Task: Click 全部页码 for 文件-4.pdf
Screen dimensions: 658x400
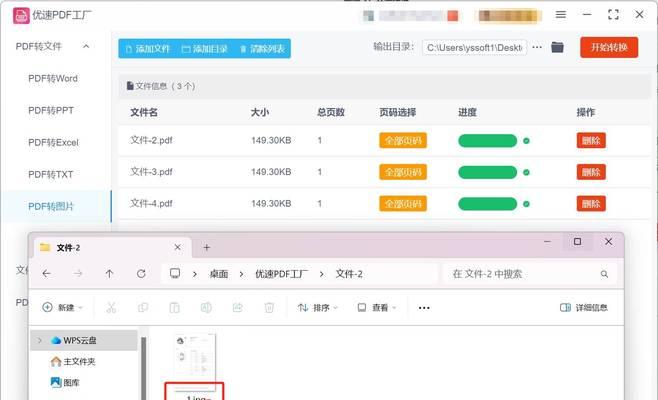Action: point(403,204)
